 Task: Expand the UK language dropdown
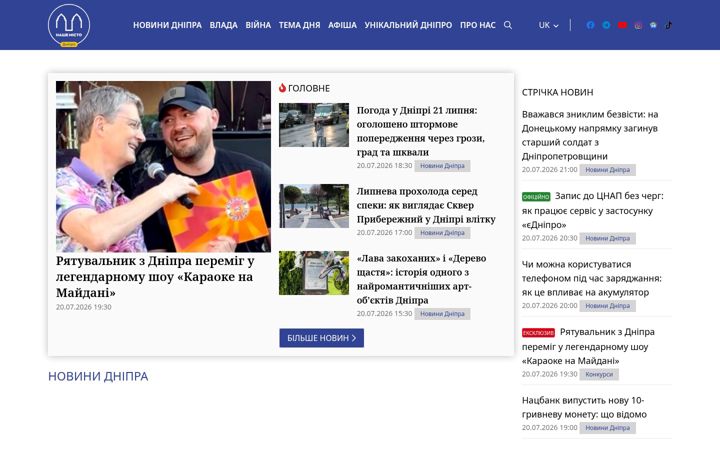pyautogui.click(x=548, y=25)
